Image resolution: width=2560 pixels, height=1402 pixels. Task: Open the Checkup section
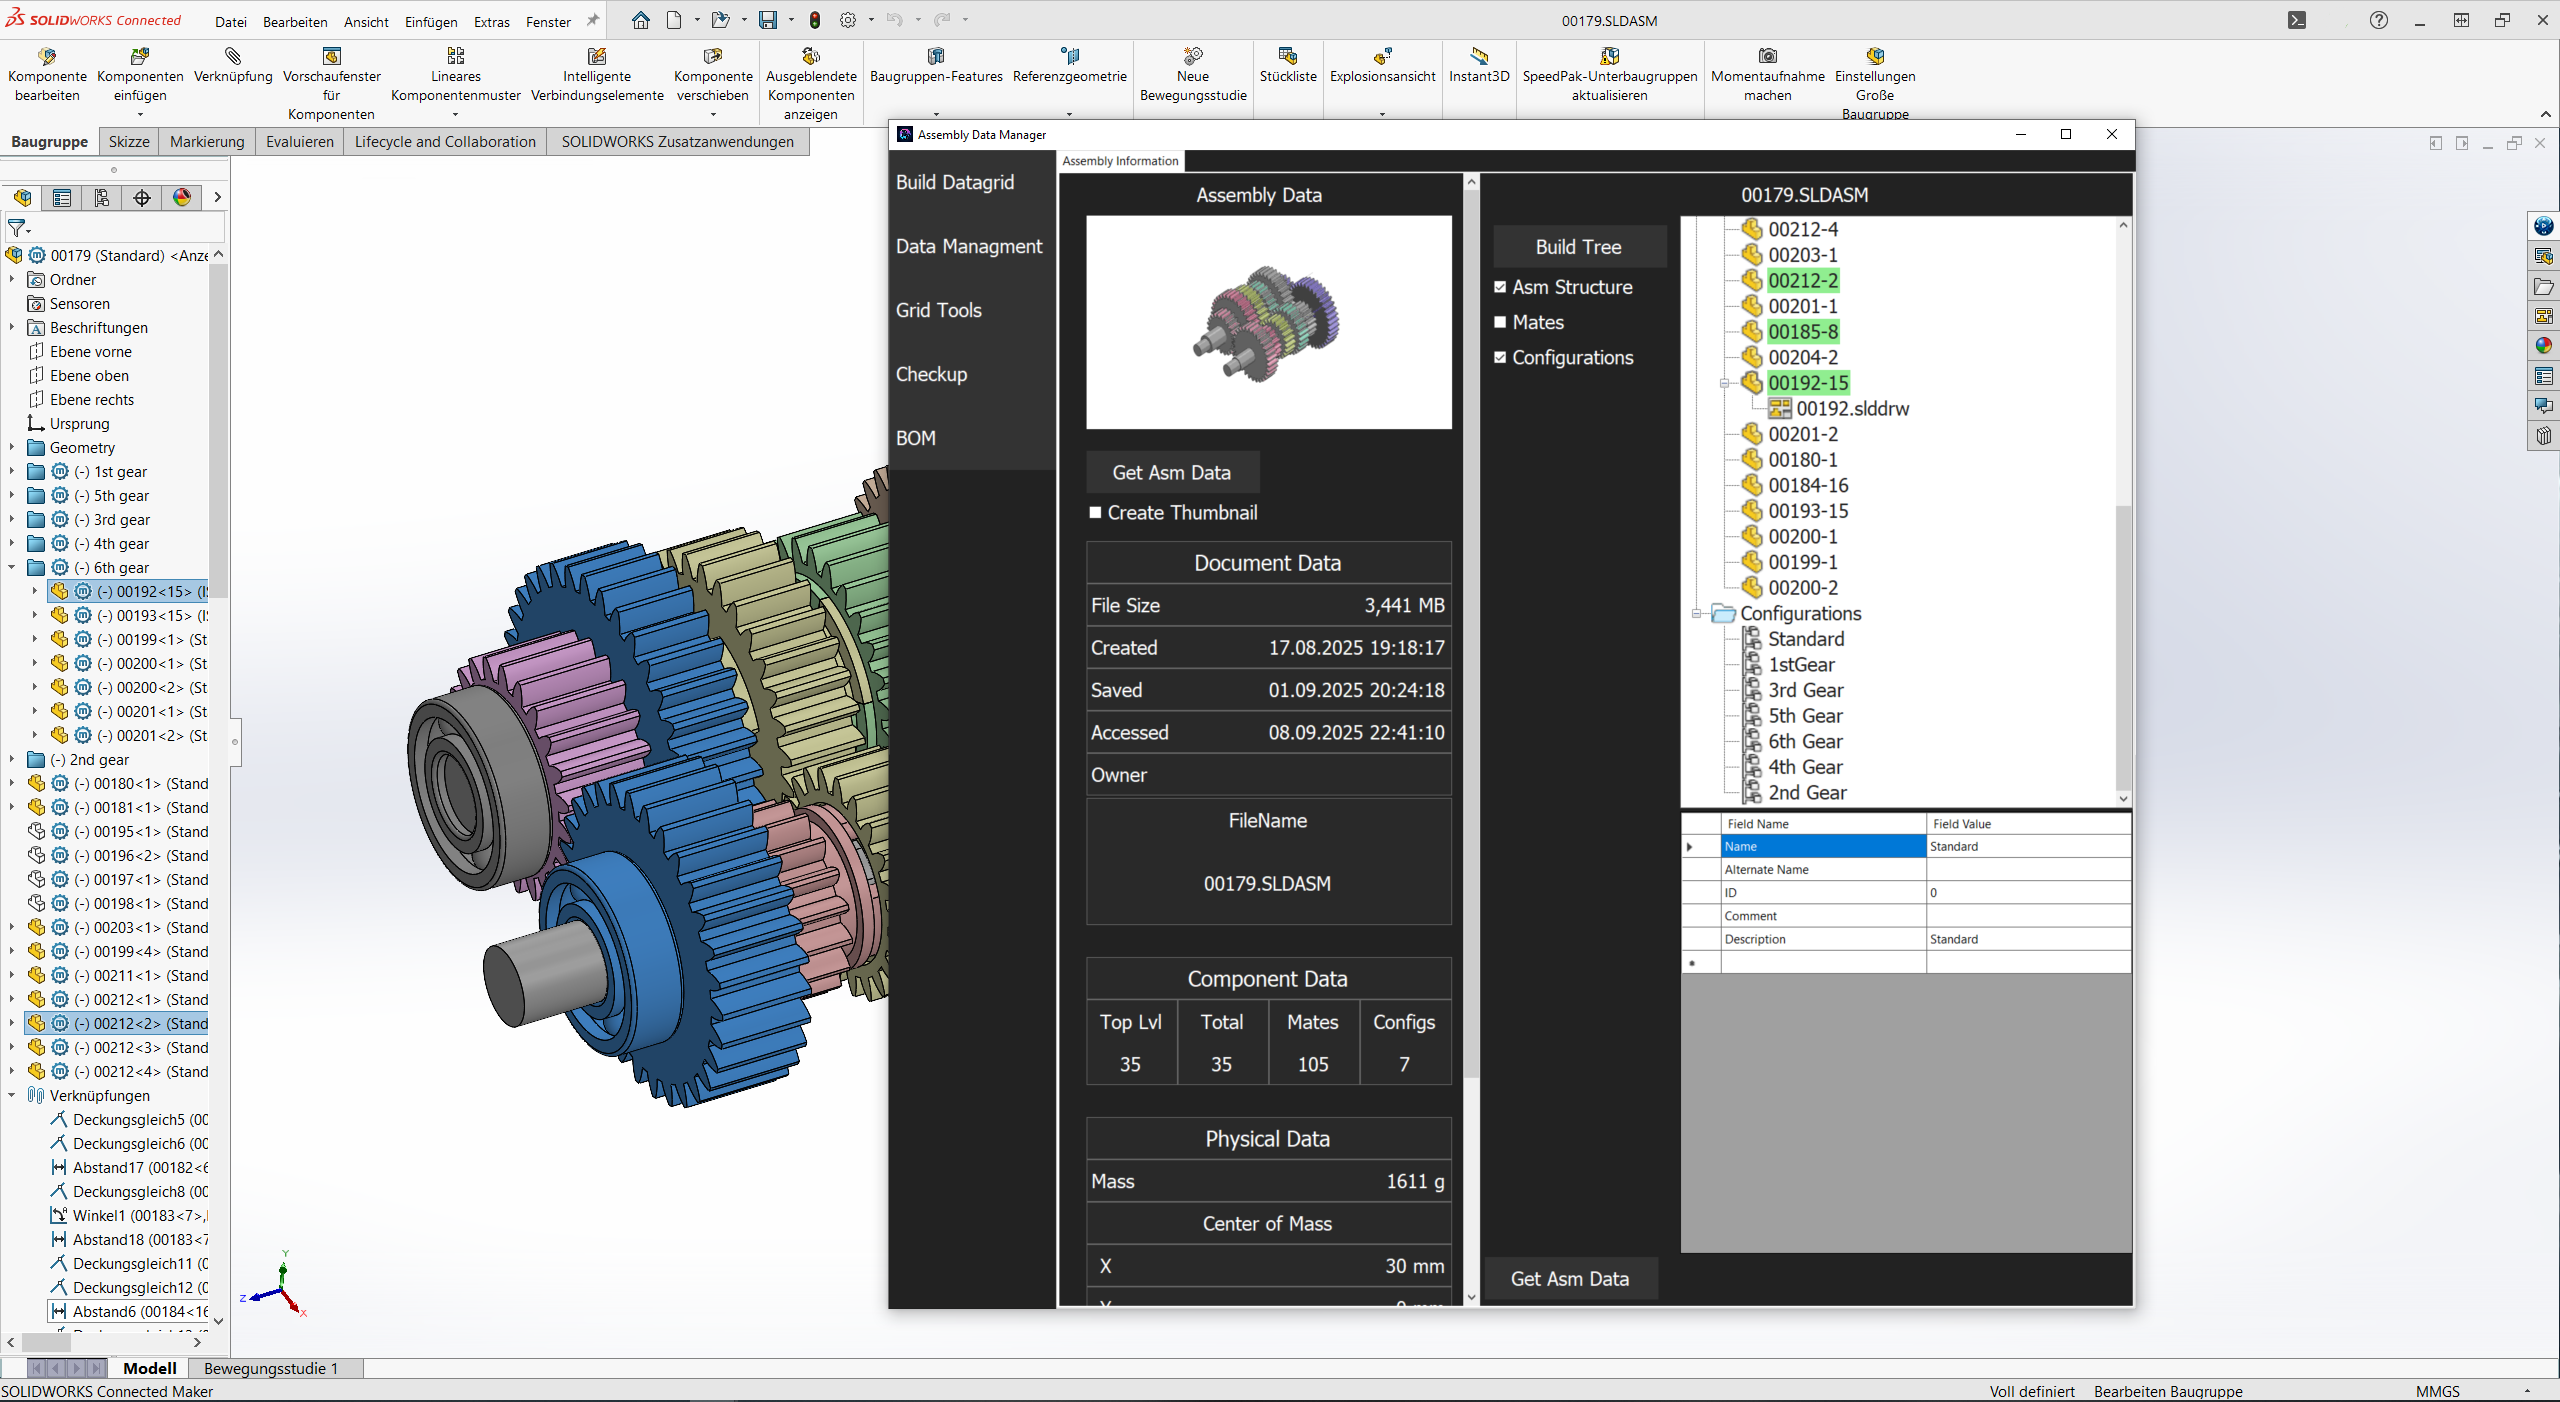(932, 374)
